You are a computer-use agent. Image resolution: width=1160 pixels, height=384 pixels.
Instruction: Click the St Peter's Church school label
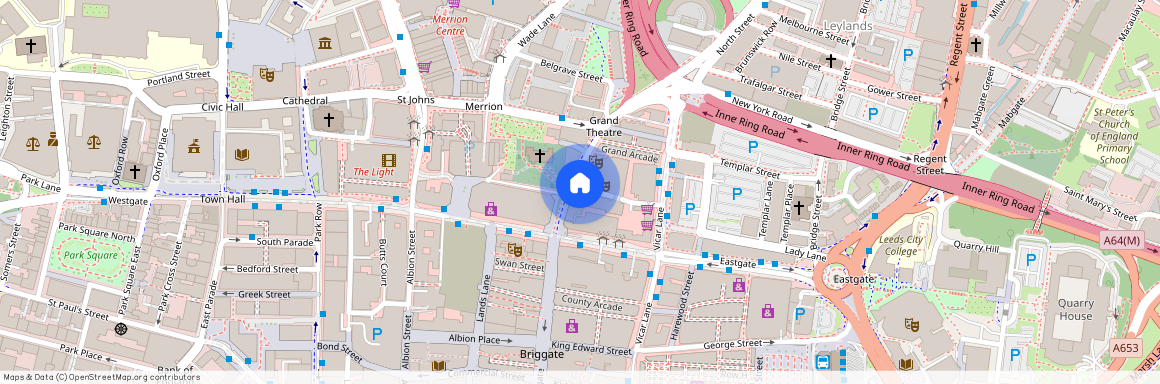[x=1116, y=137]
